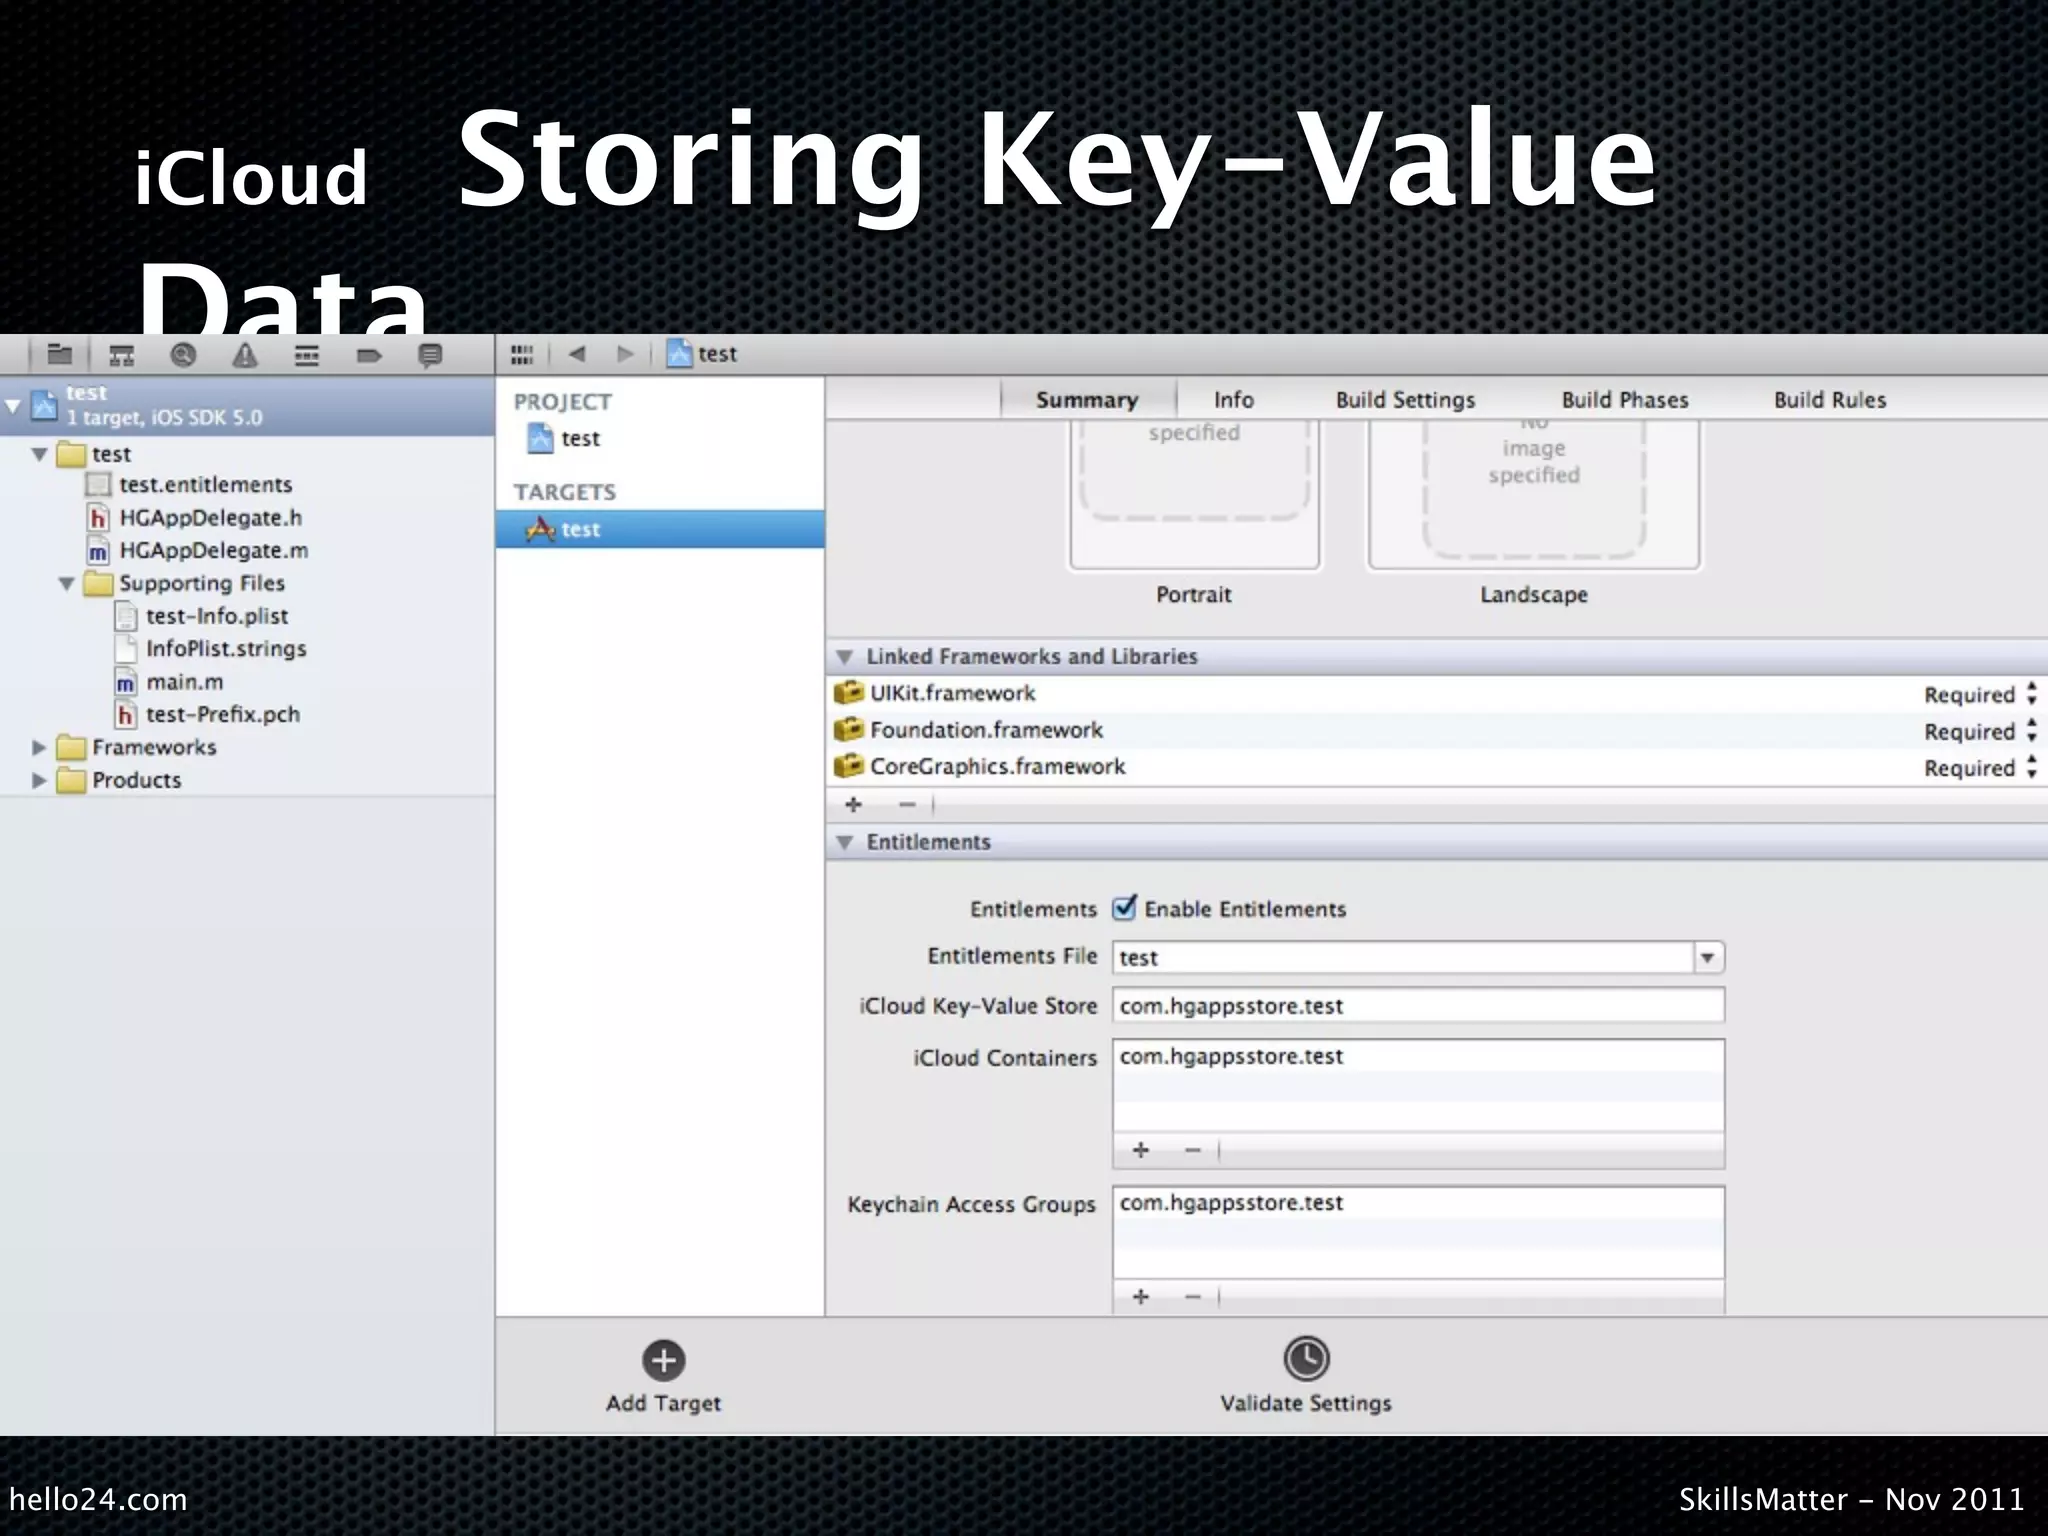2048x1536 pixels.
Task: Go forward with the right arrow
Action: click(x=626, y=354)
